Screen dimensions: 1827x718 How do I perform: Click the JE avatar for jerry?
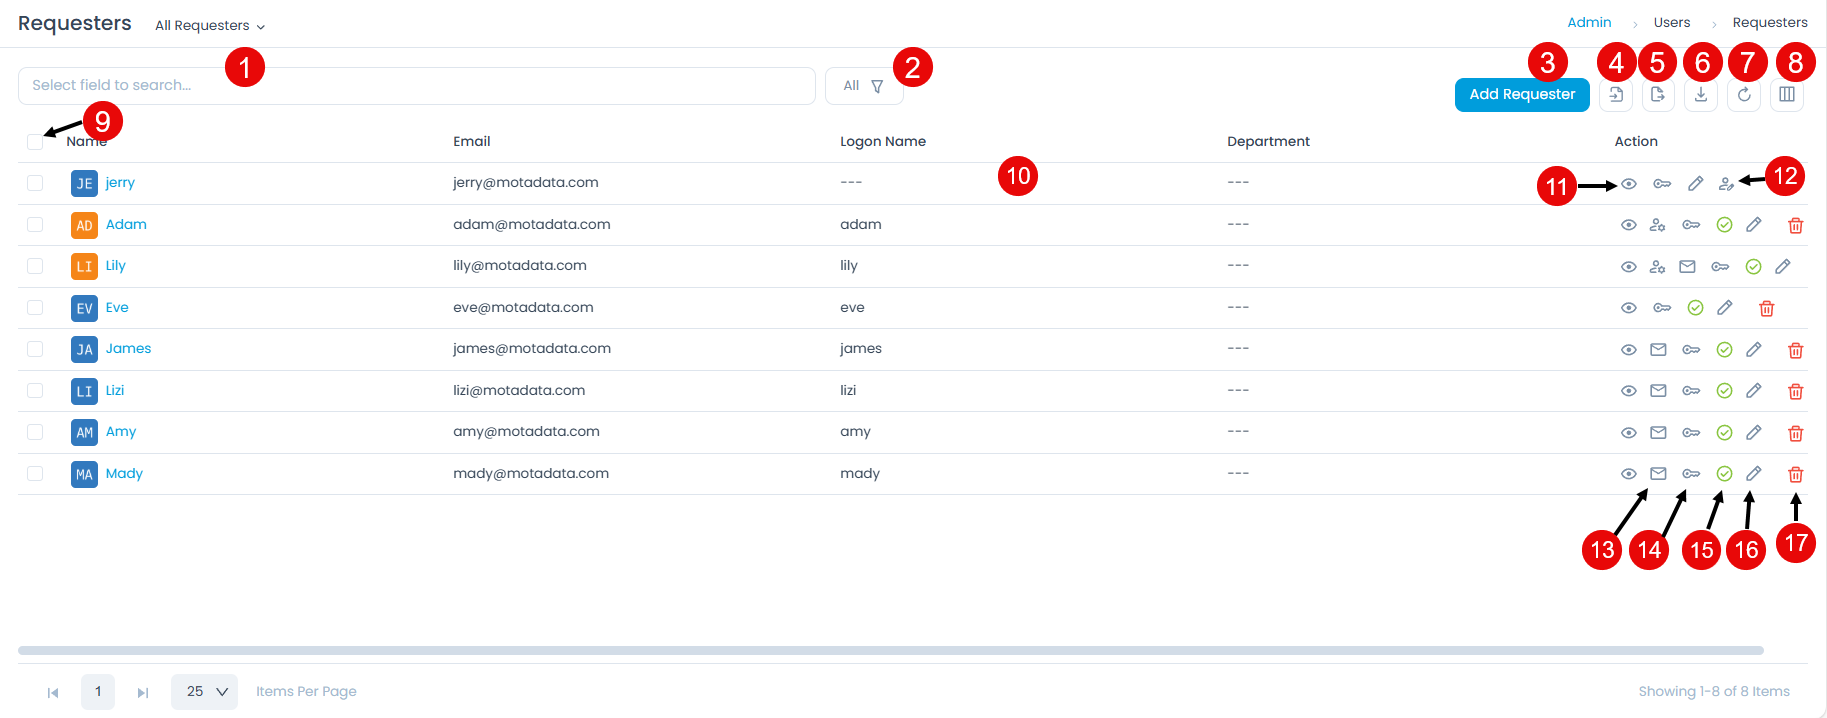(x=84, y=184)
